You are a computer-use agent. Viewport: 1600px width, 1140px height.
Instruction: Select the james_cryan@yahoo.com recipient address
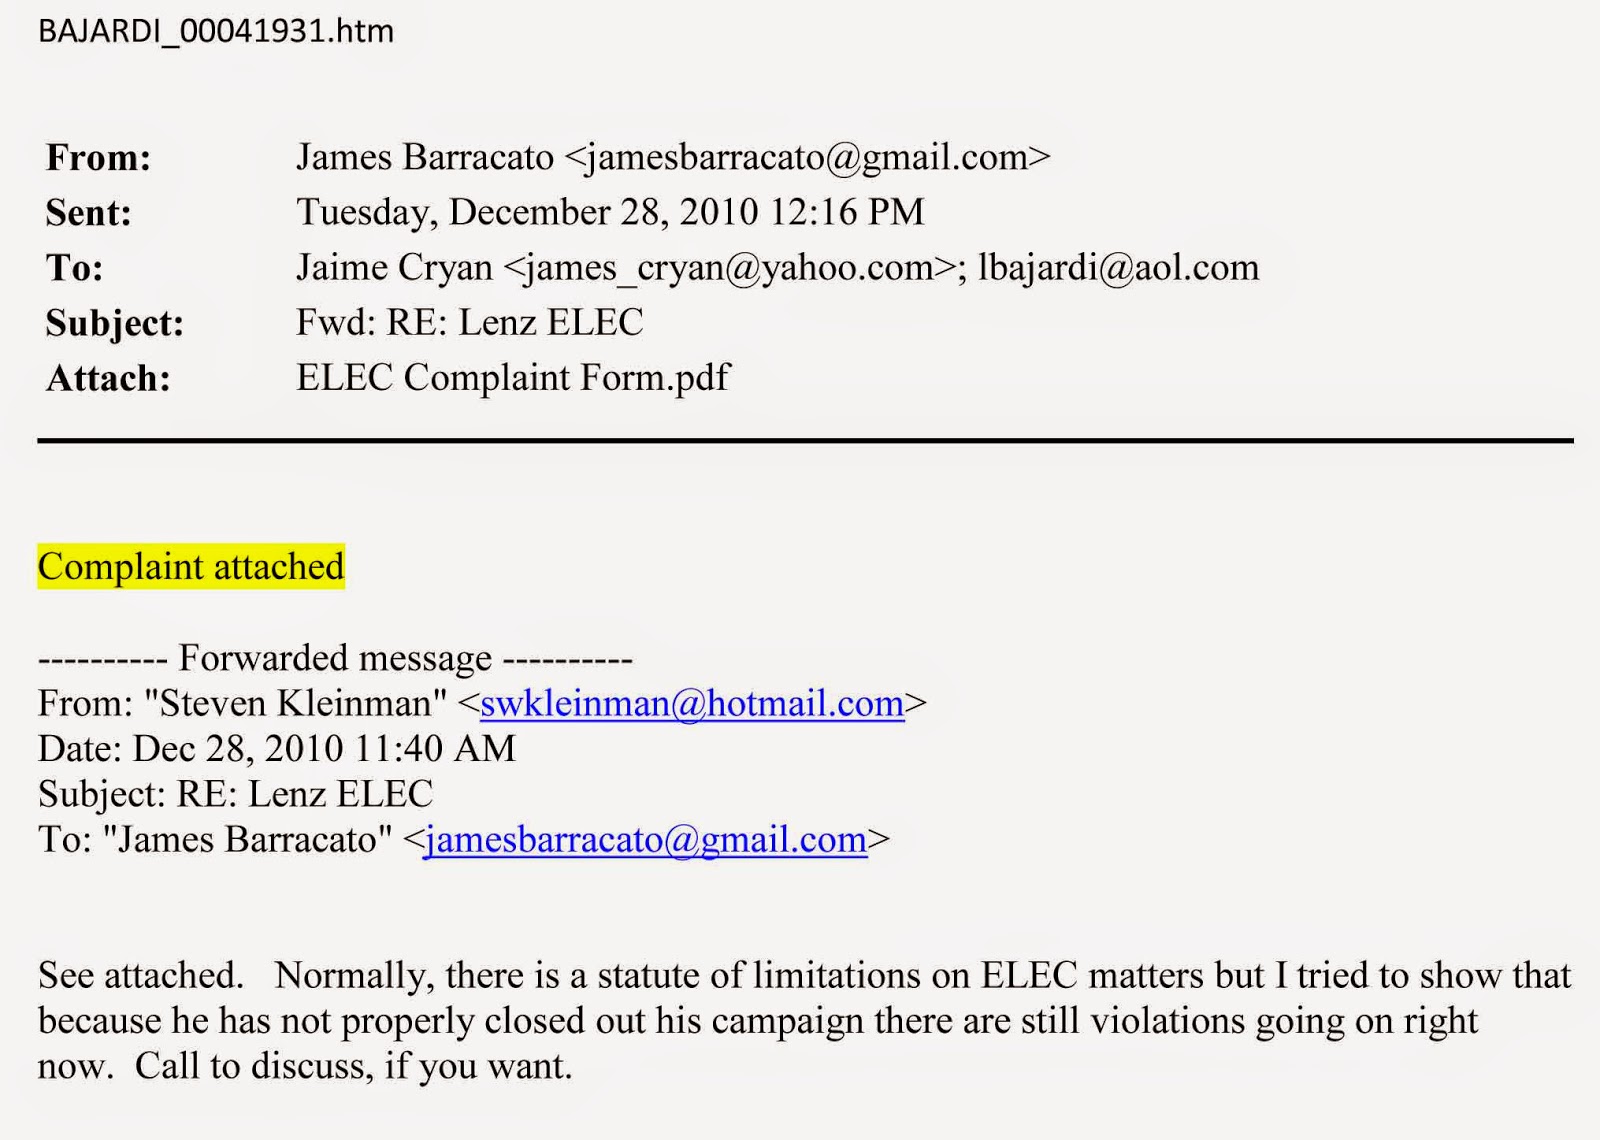pos(729,268)
